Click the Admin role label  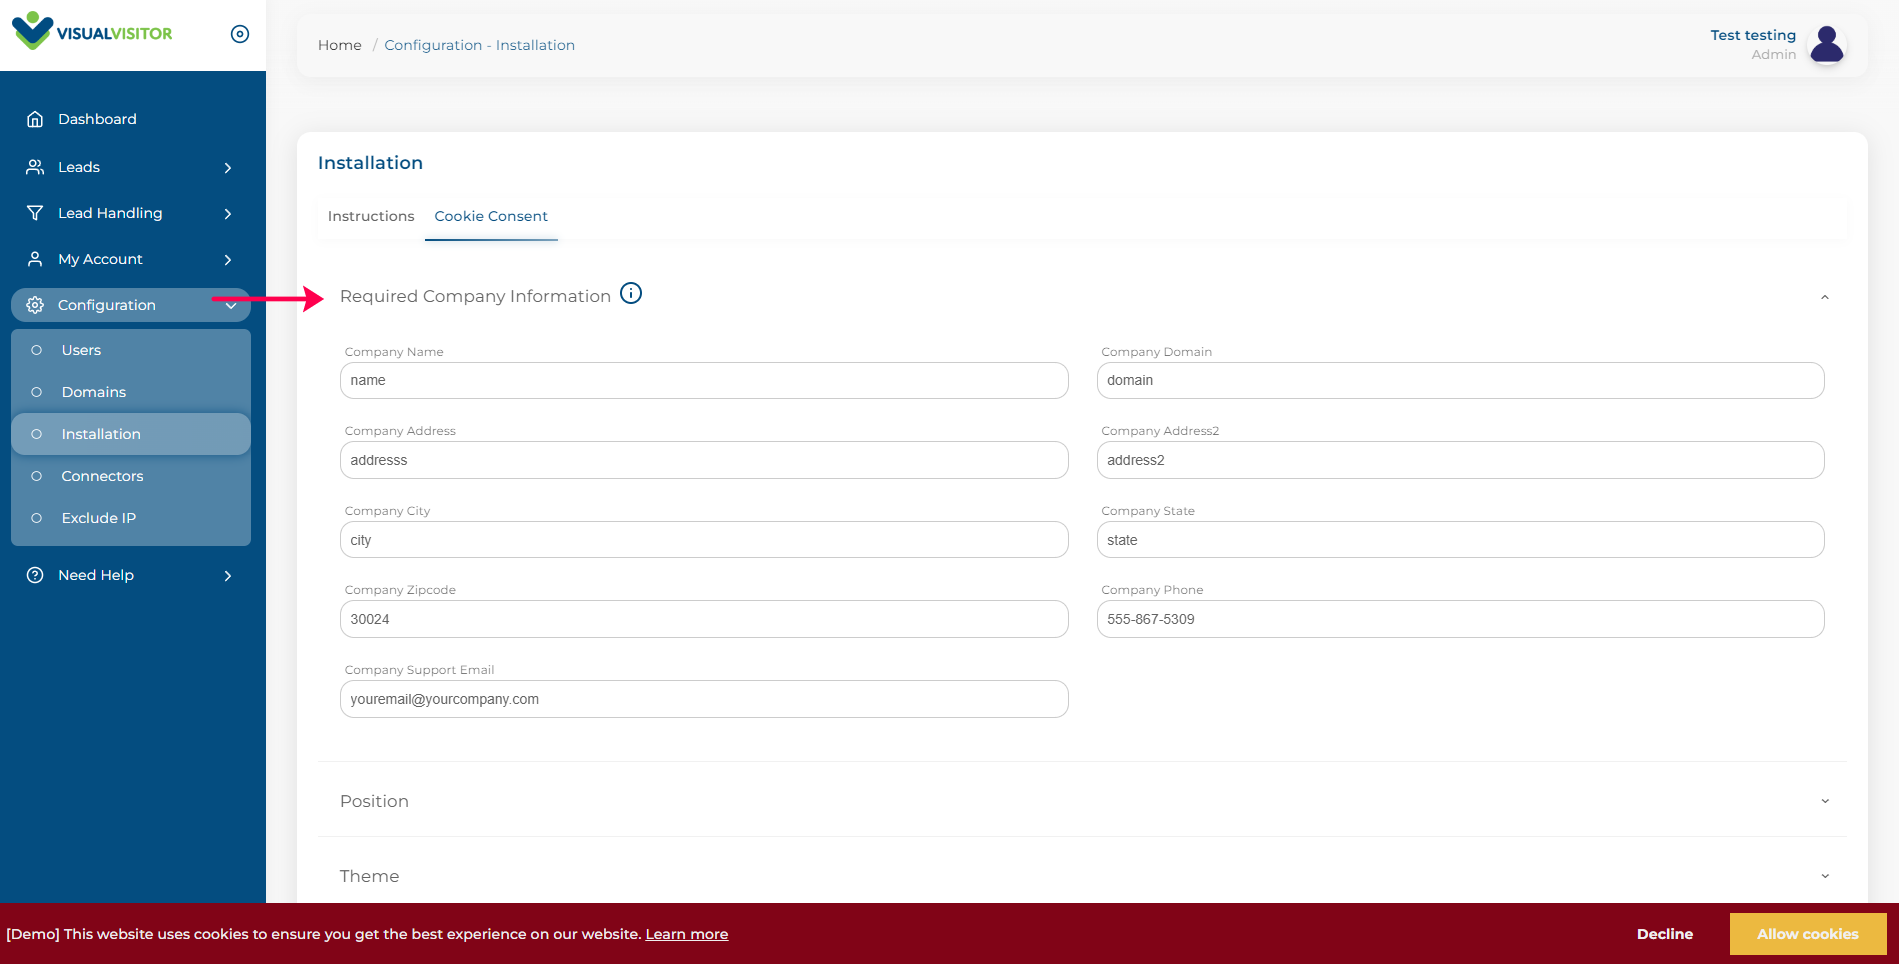pyautogui.click(x=1774, y=55)
